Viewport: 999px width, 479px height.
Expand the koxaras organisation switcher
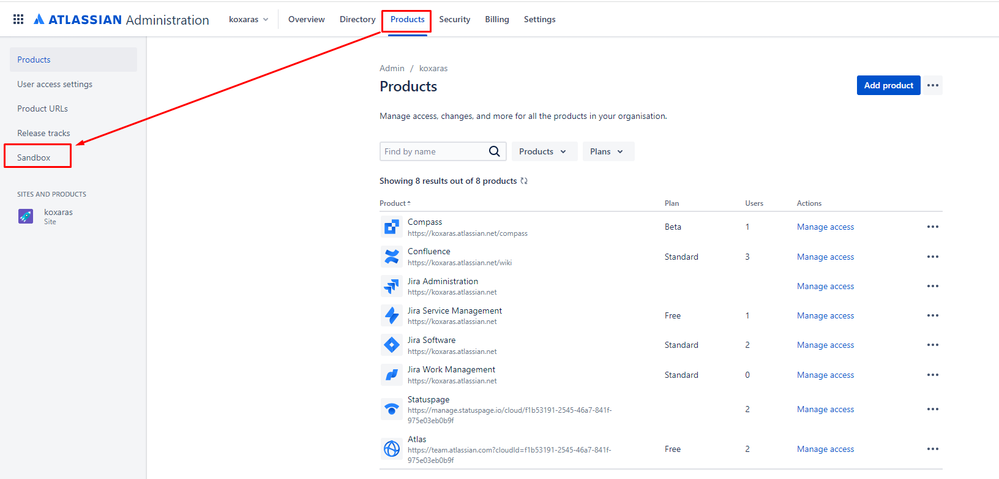pyautogui.click(x=248, y=20)
